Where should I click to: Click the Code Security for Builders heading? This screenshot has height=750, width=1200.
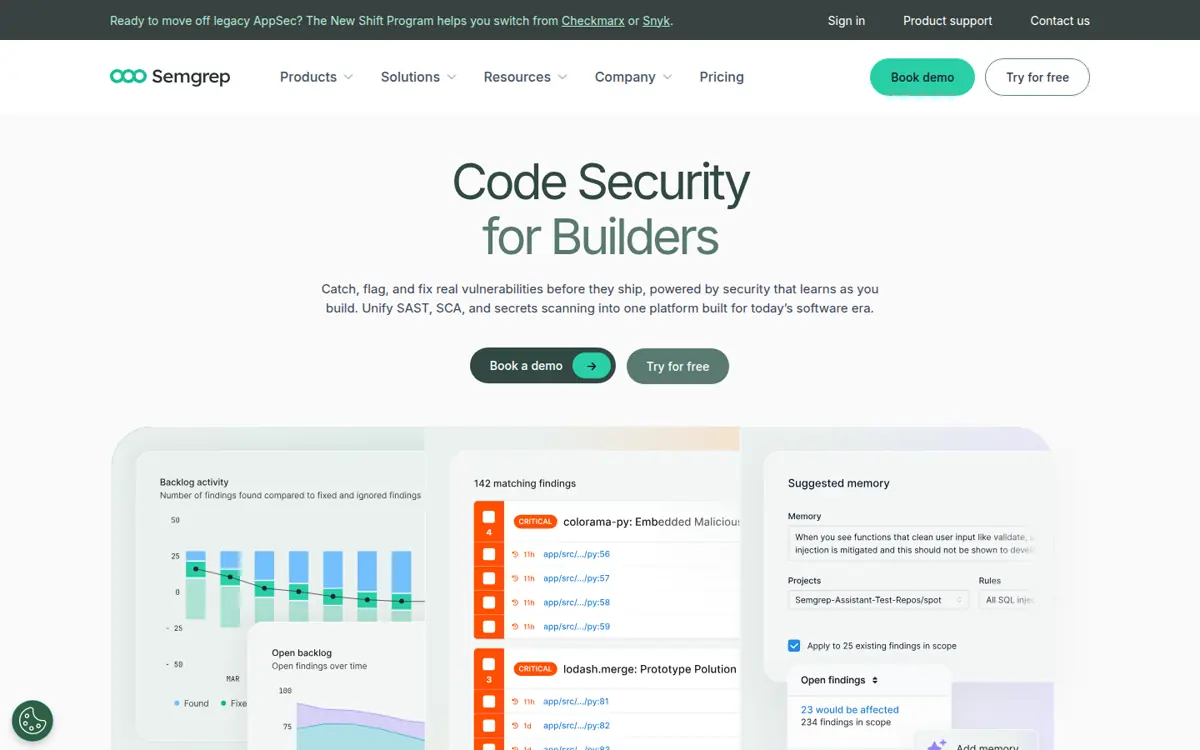click(600, 209)
